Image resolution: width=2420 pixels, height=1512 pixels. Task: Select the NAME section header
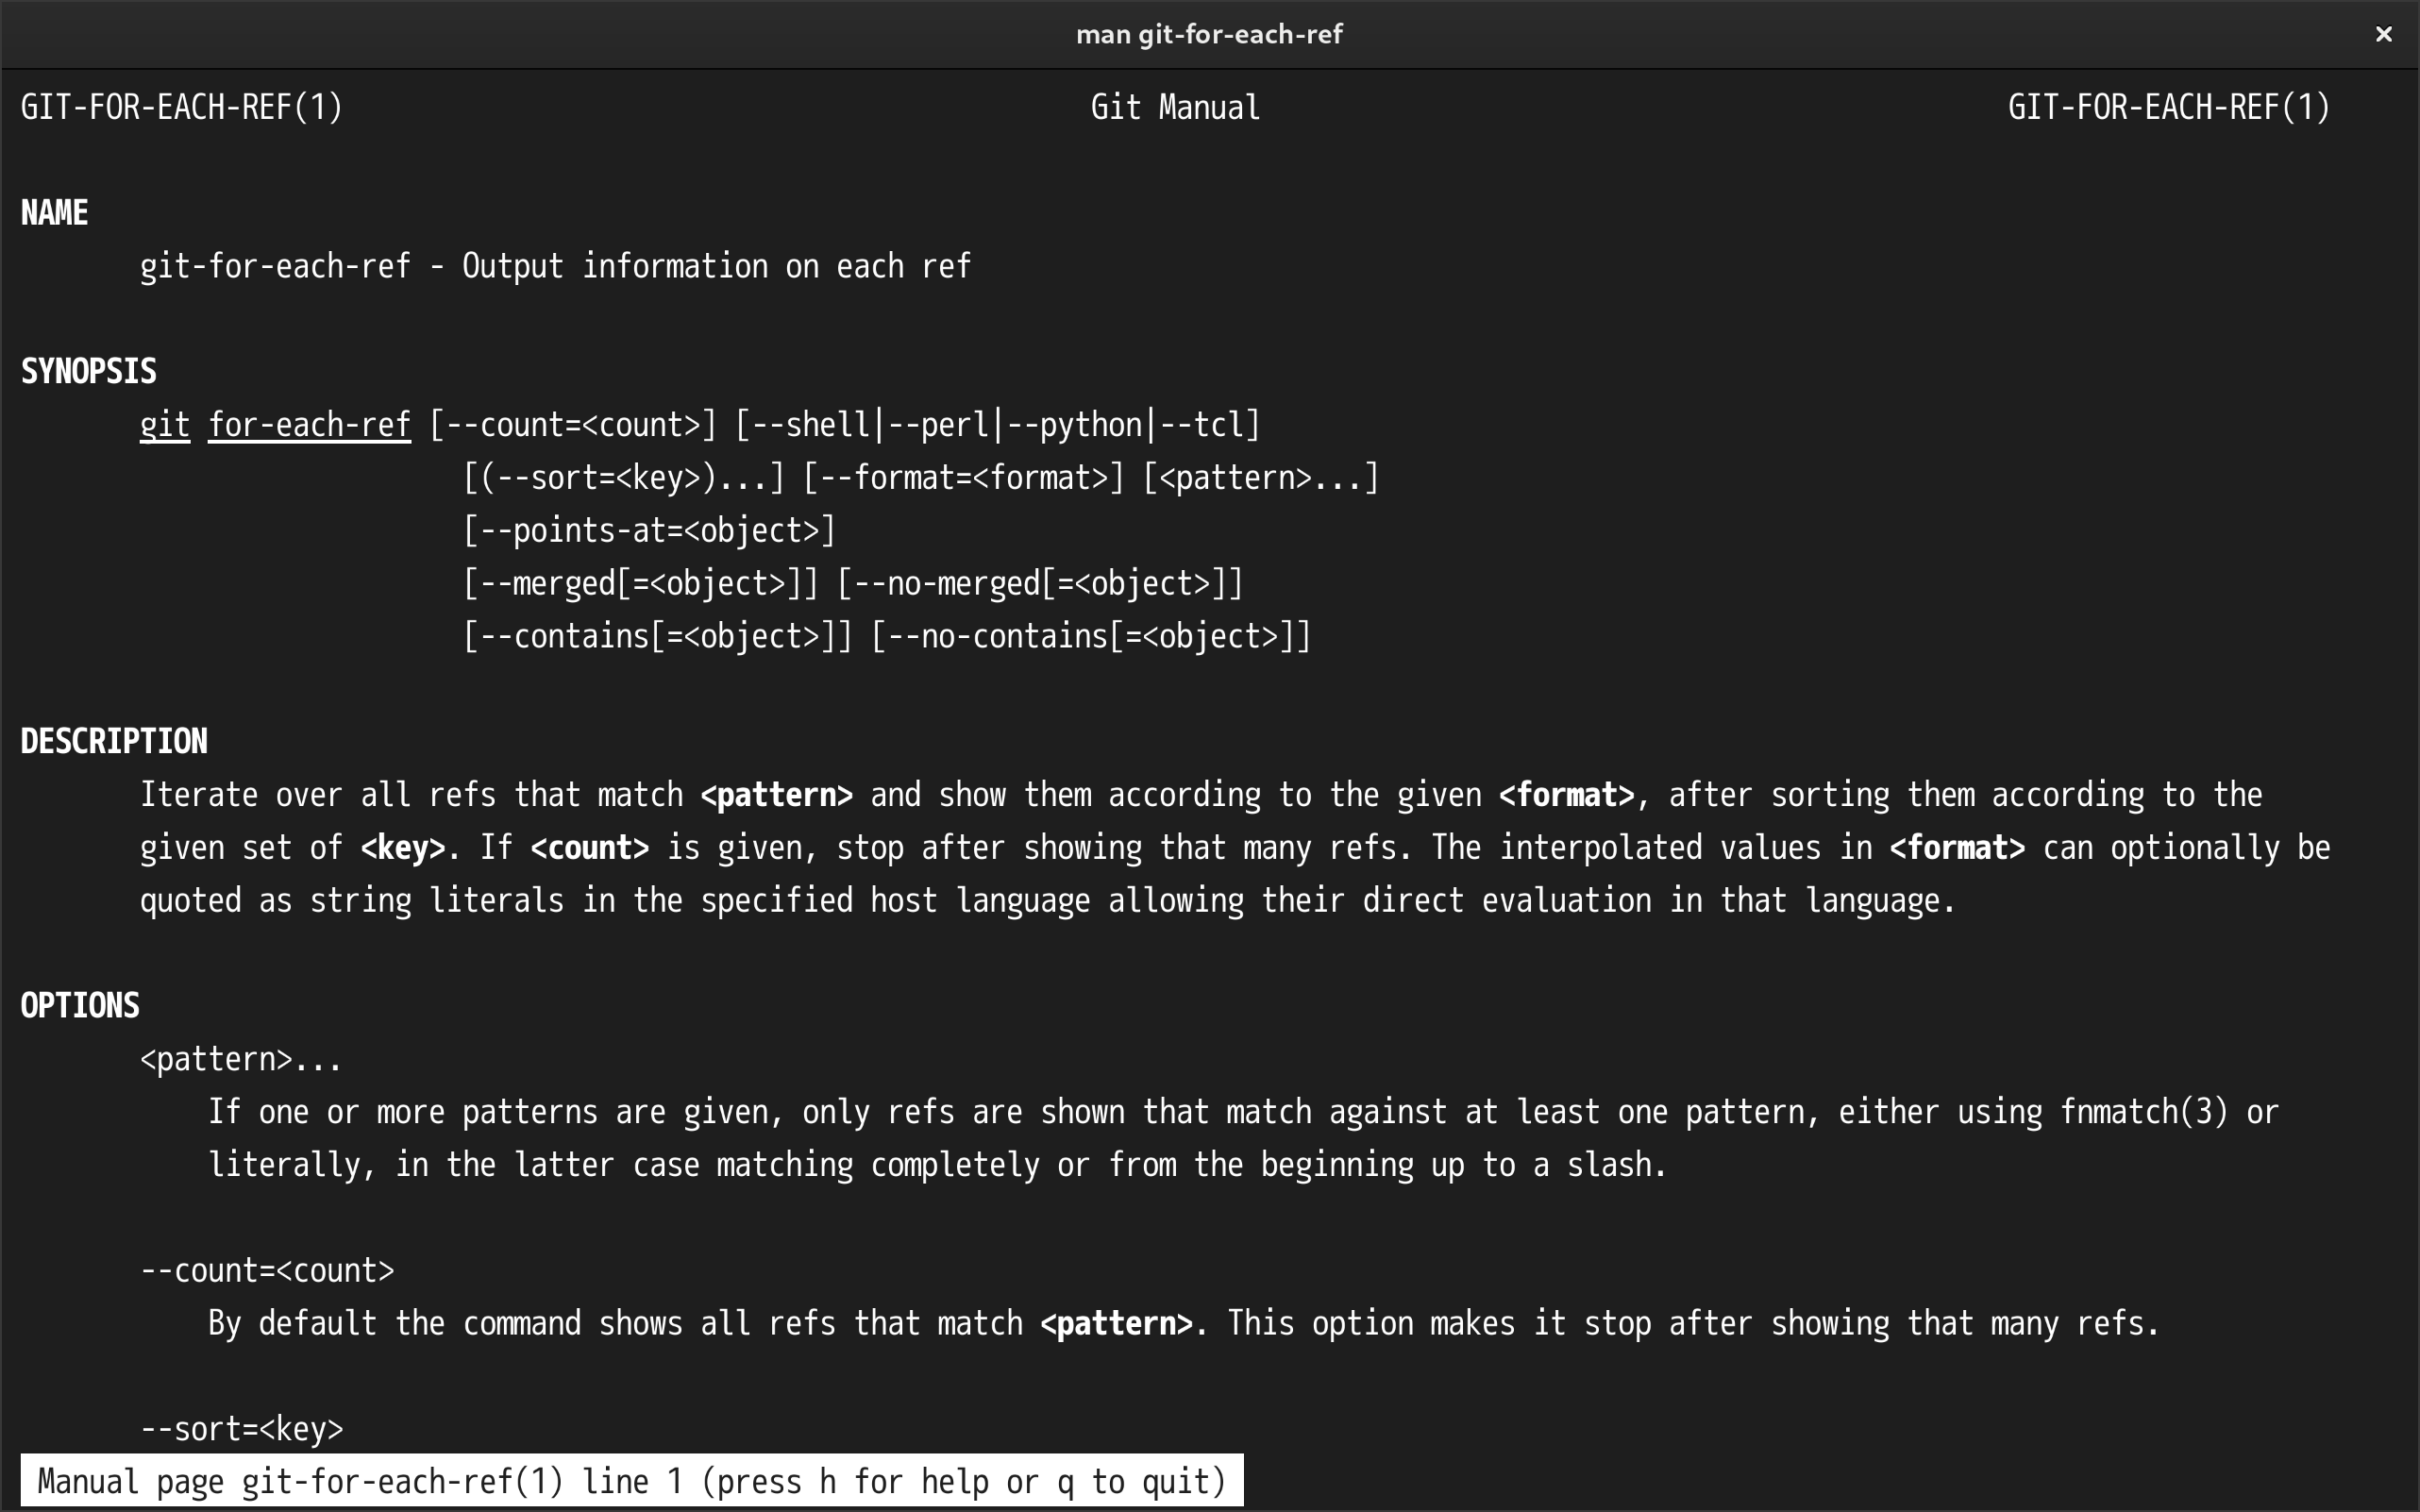(52, 211)
